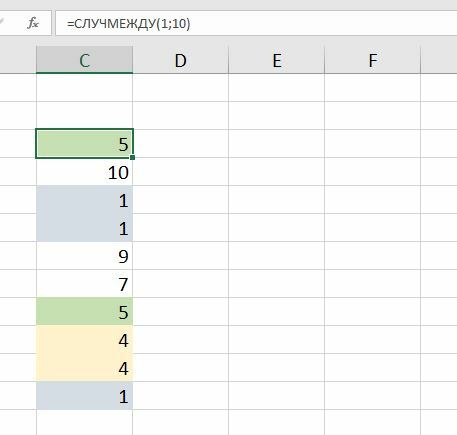Click the cell containing 7
457x435 pixels.
pyautogui.click(x=84, y=284)
